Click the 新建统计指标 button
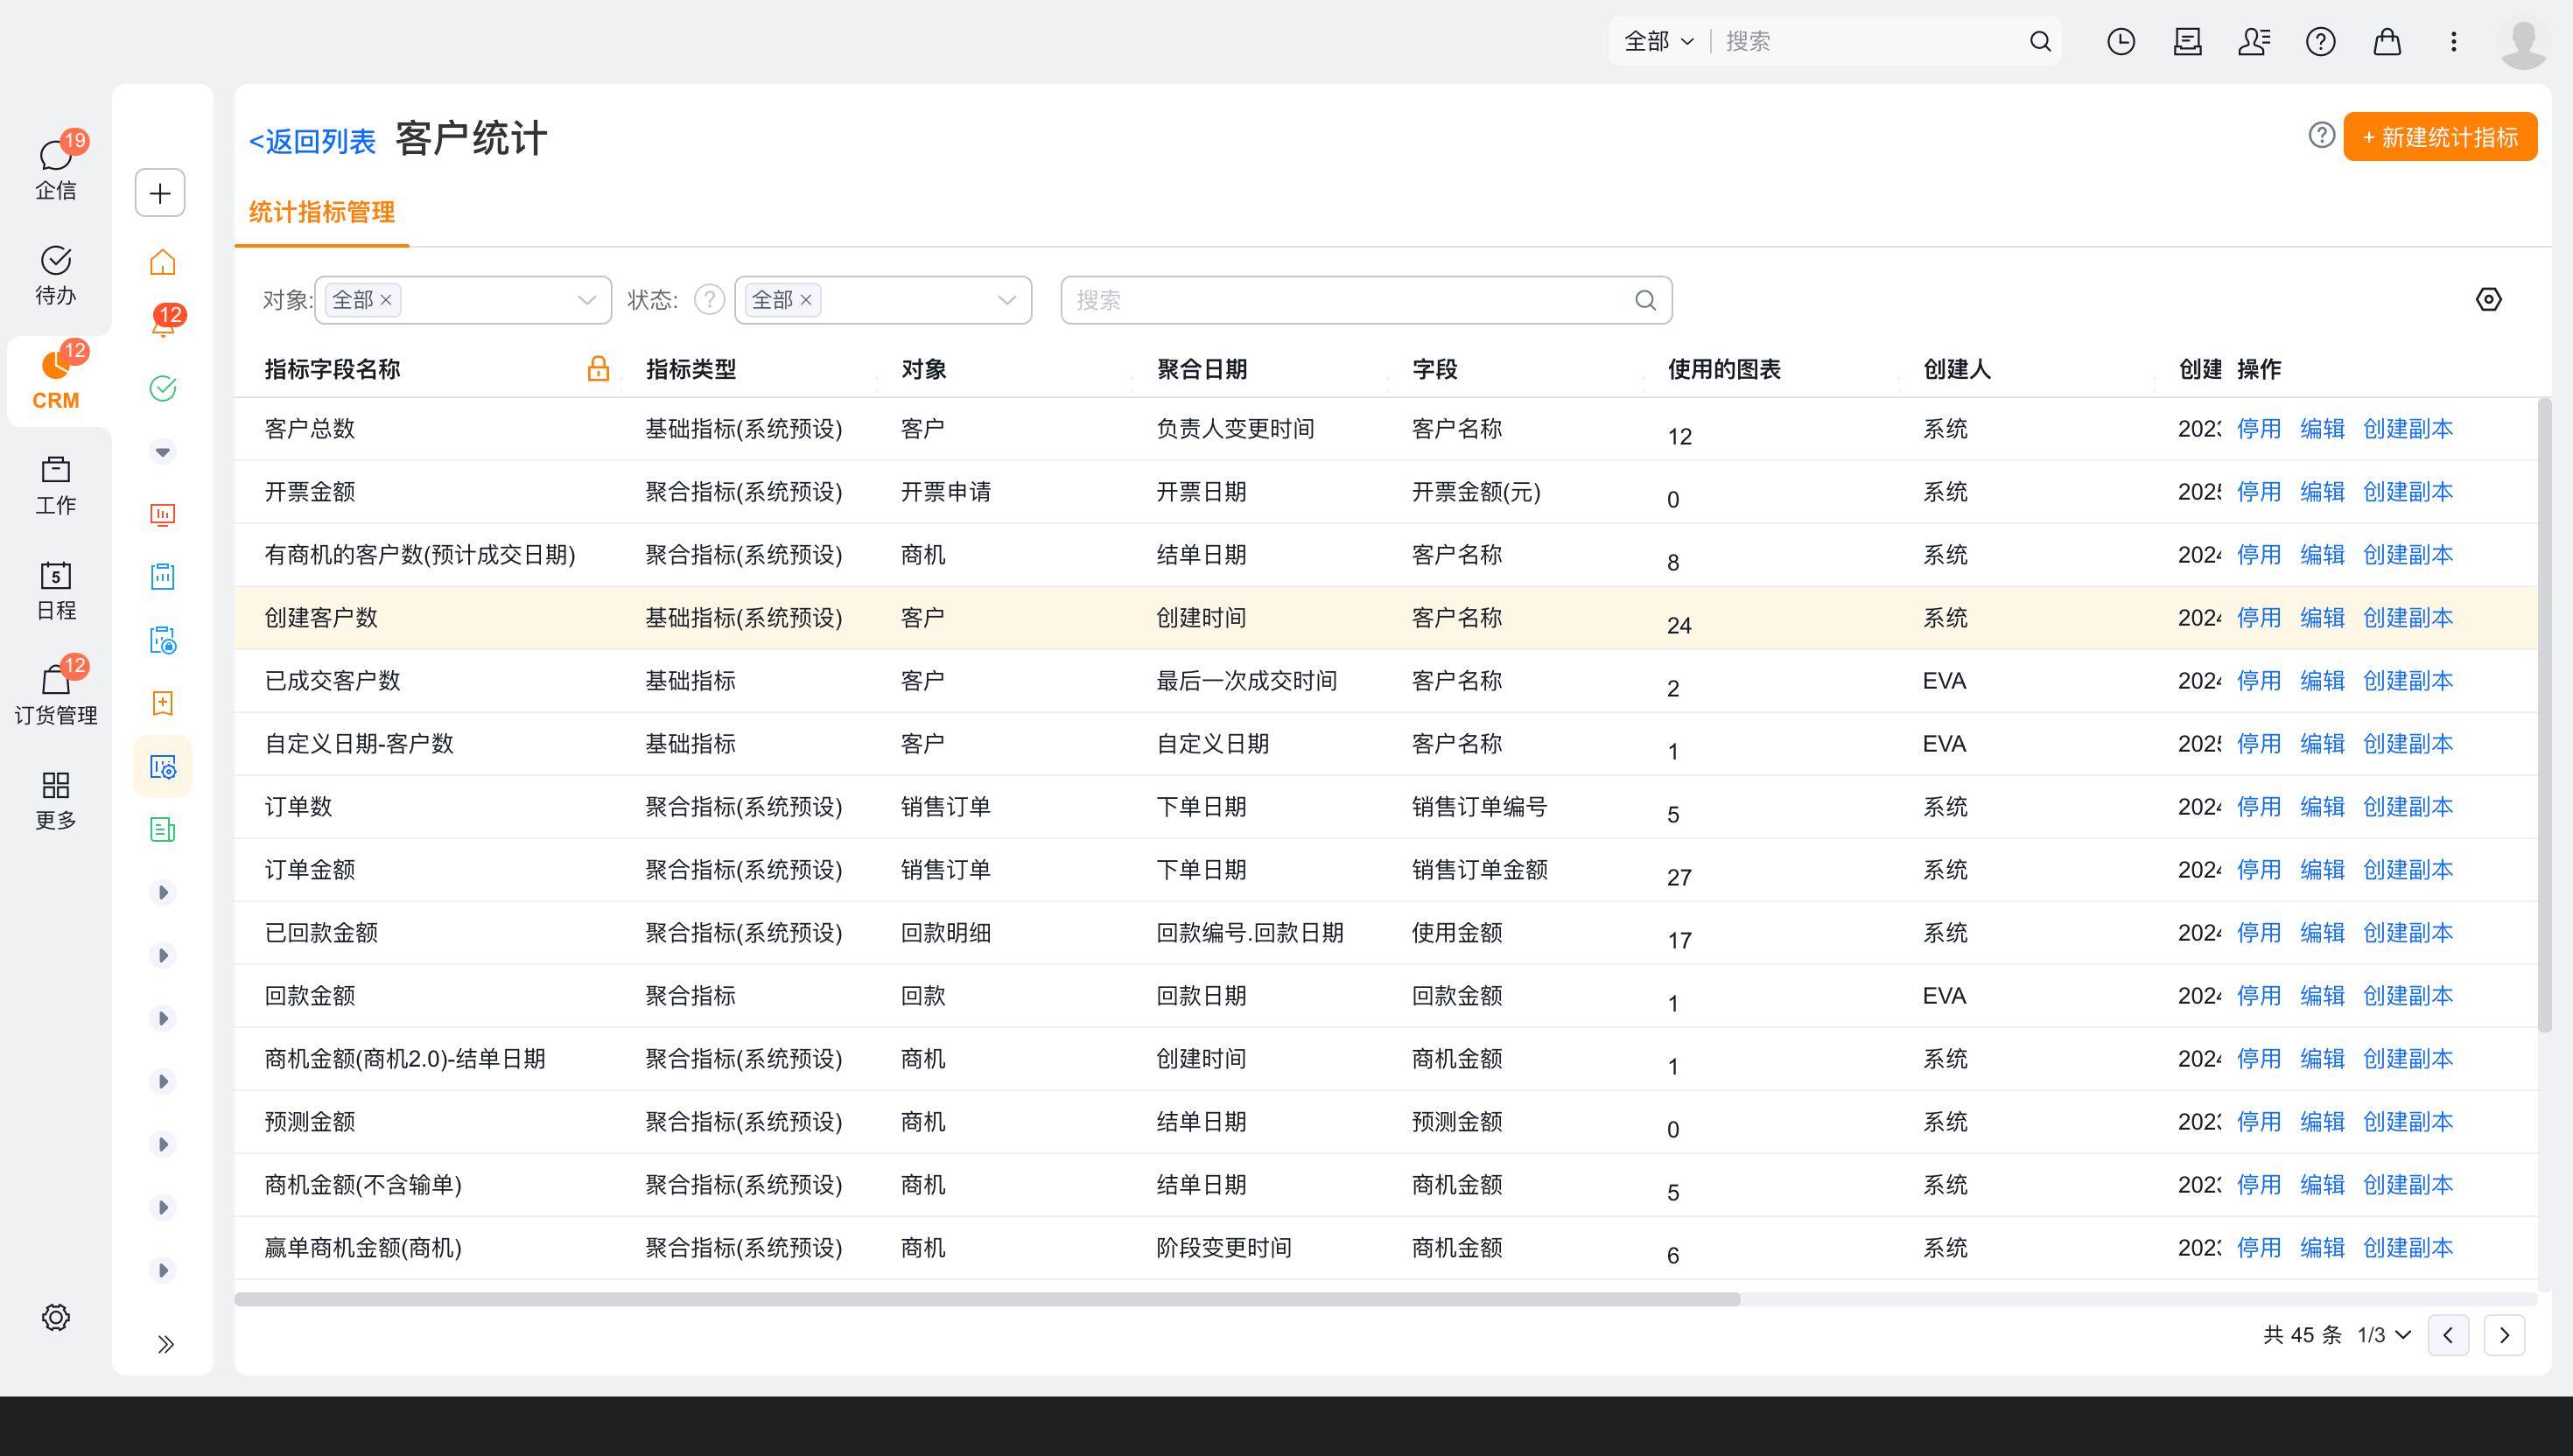This screenshot has width=2573, height=1456. tap(2440, 137)
